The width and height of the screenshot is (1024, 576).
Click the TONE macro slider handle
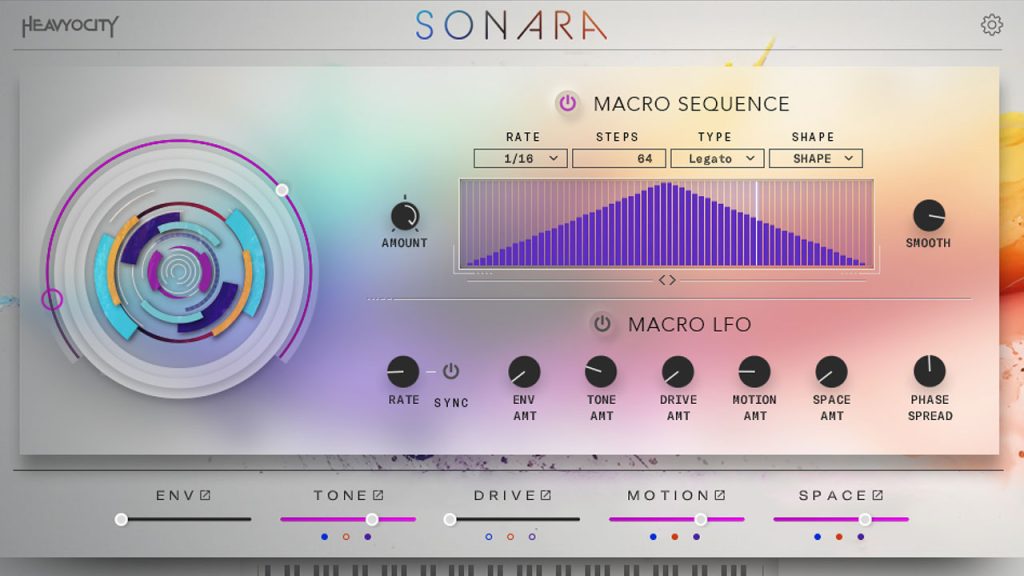(x=372, y=519)
